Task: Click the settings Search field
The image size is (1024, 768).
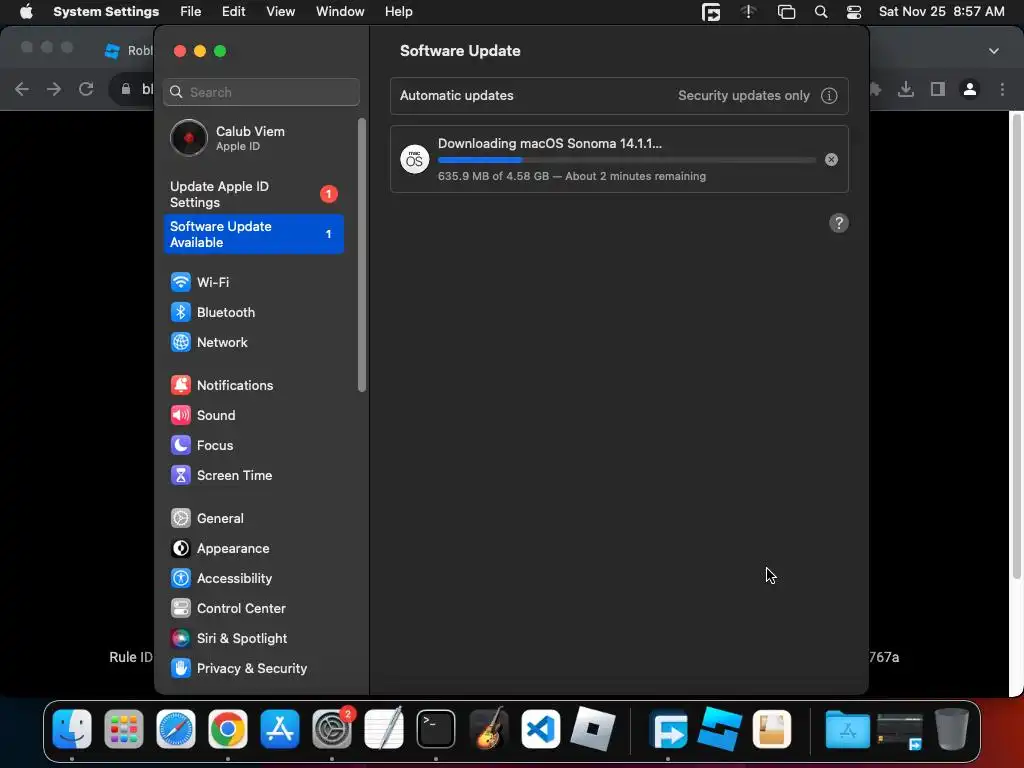Action: tap(261, 92)
